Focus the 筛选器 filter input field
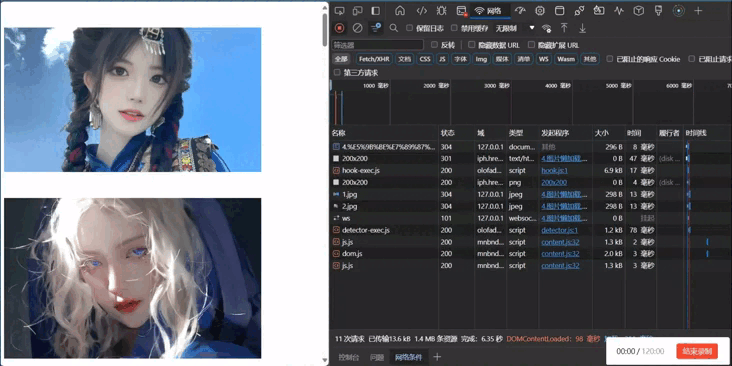The image size is (732, 366). pos(378,45)
